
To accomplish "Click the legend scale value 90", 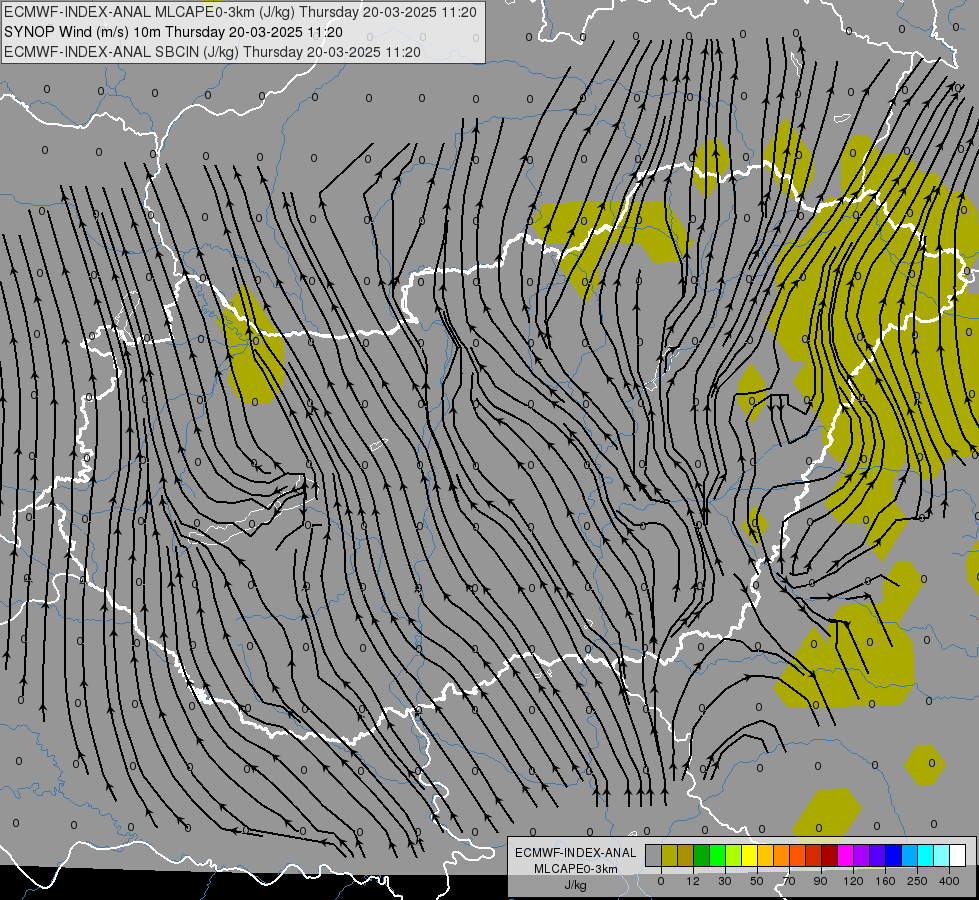I will click(x=821, y=881).
